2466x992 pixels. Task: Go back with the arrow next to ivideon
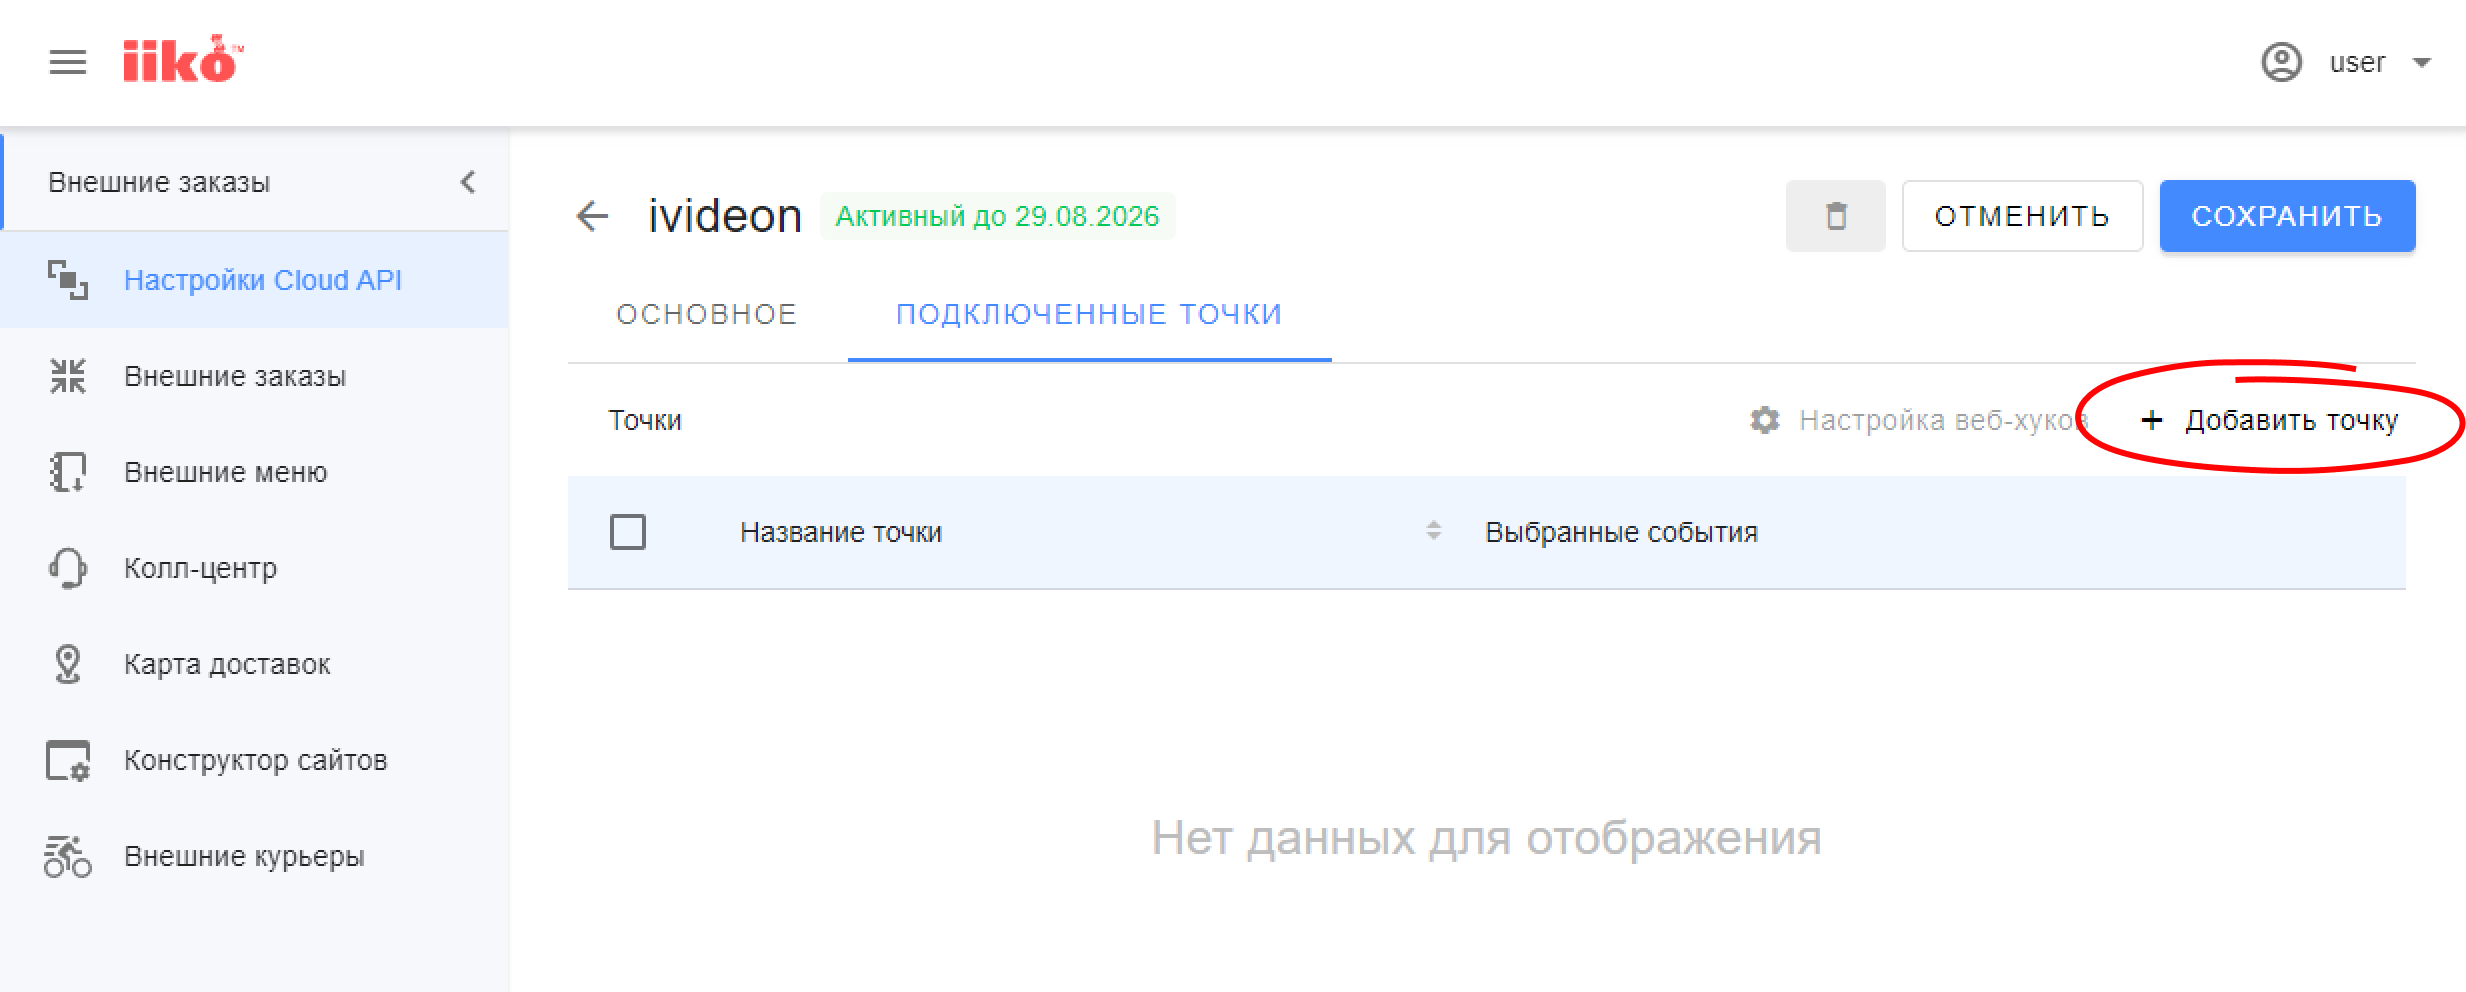tap(593, 216)
